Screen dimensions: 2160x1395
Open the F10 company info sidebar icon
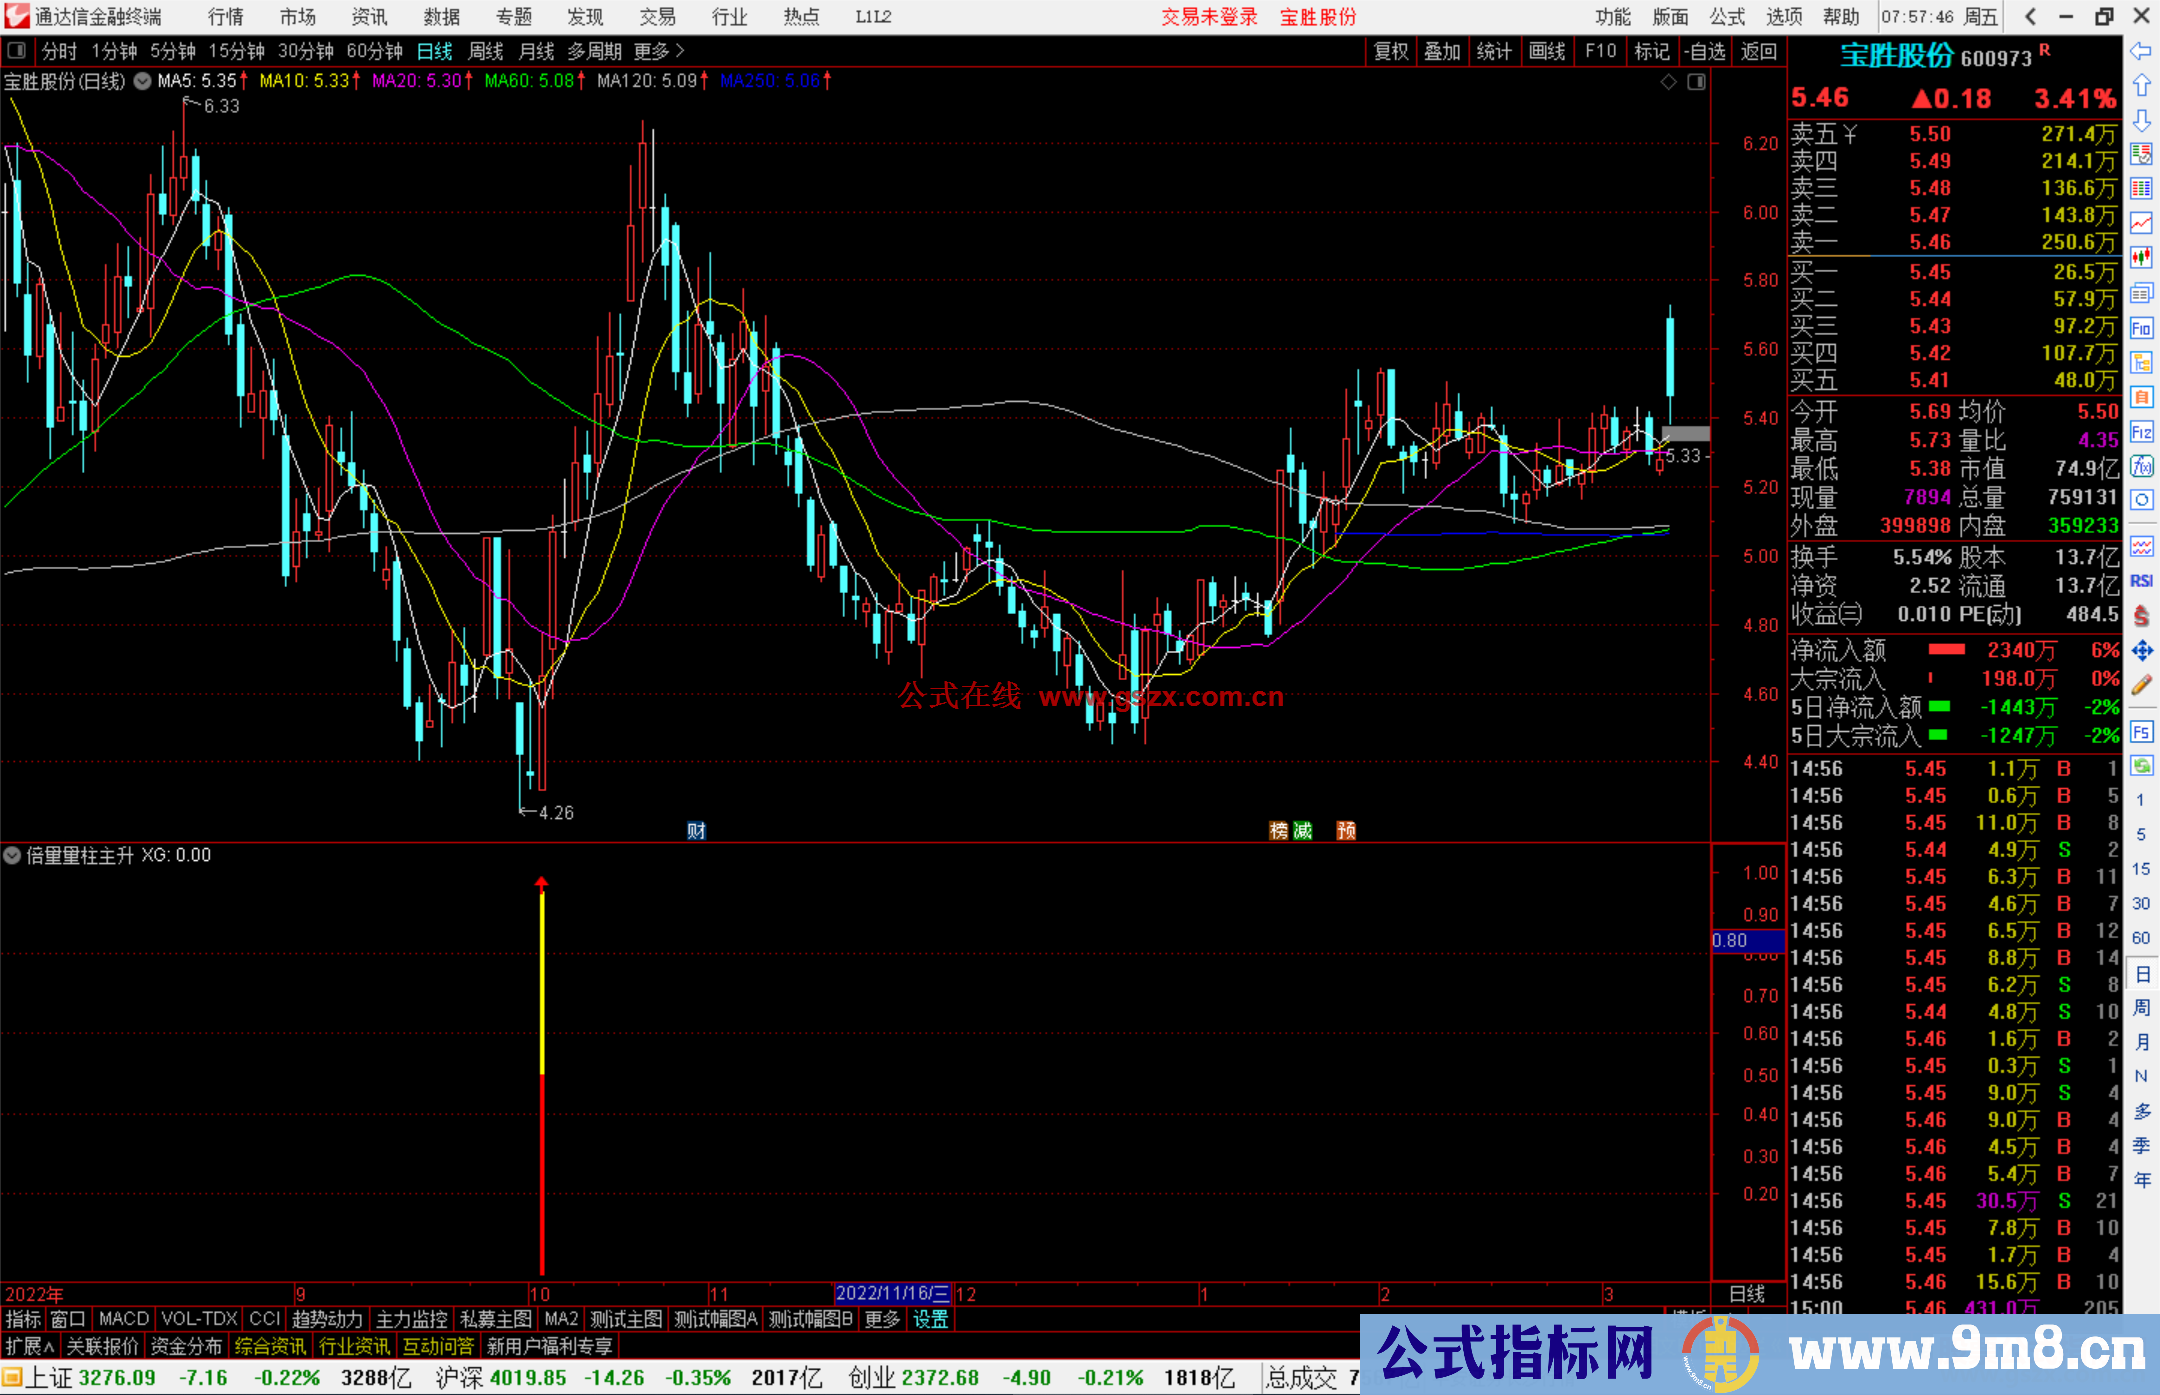point(2141,329)
